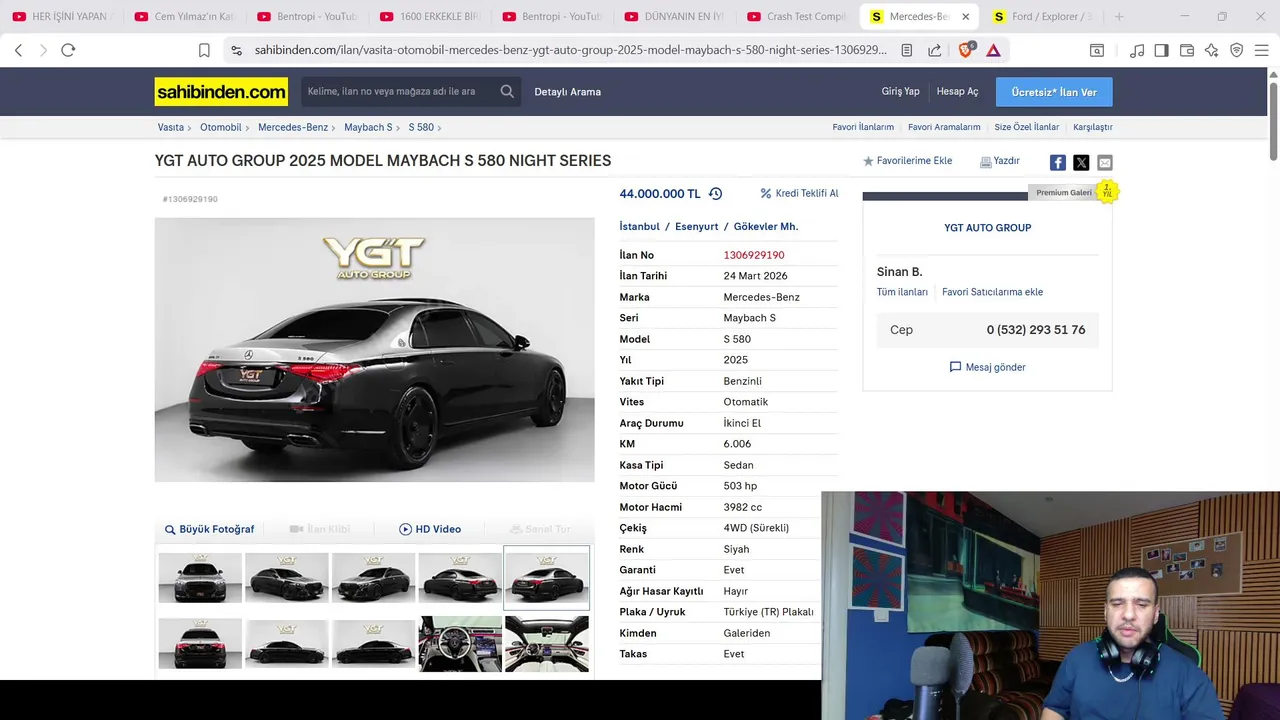Open Büyük Fotoğraf view
Screen dimensions: 1280x720
(210, 529)
